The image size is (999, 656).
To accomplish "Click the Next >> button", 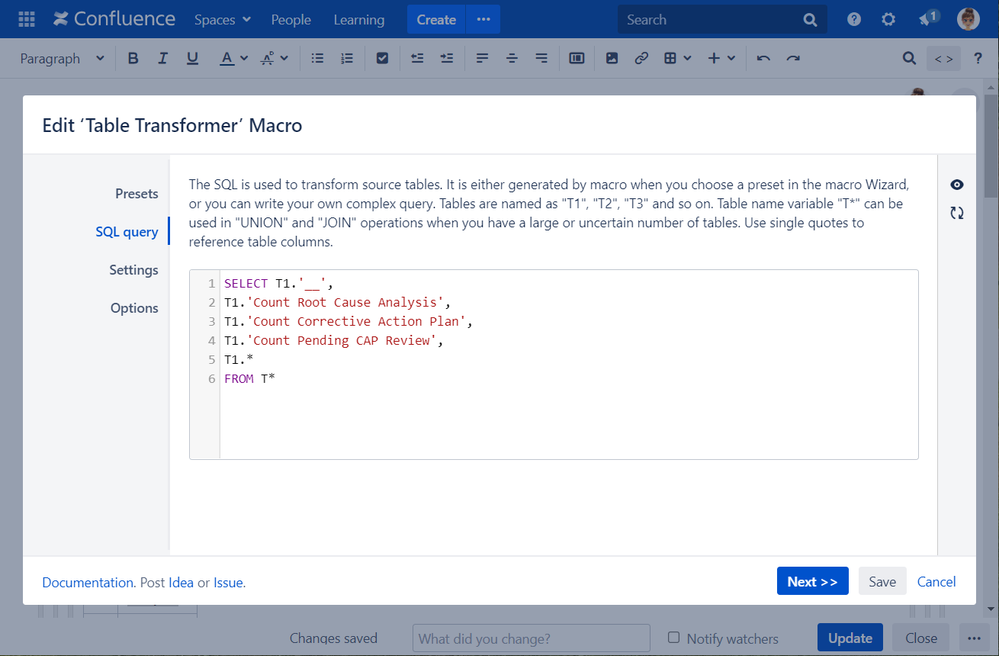I will point(812,581).
